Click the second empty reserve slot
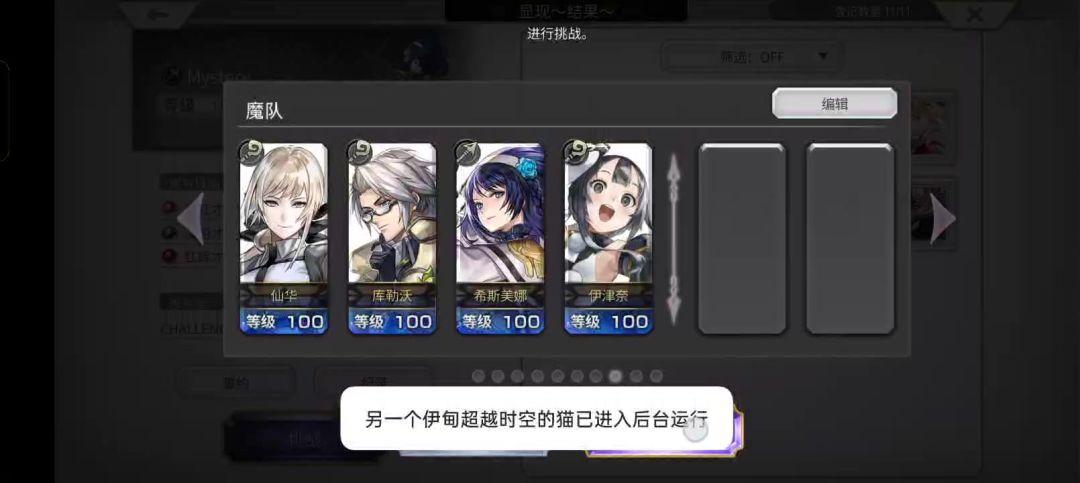This screenshot has width=1080, height=483. (x=851, y=238)
